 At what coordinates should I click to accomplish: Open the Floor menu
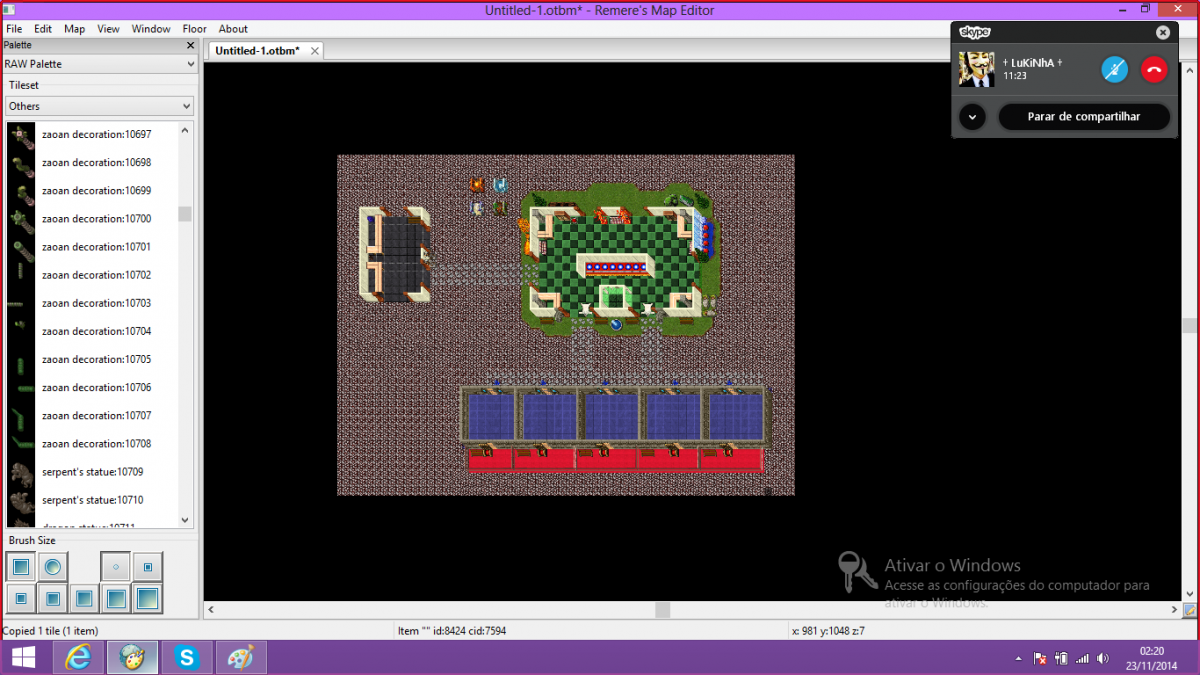click(x=194, y=29)
